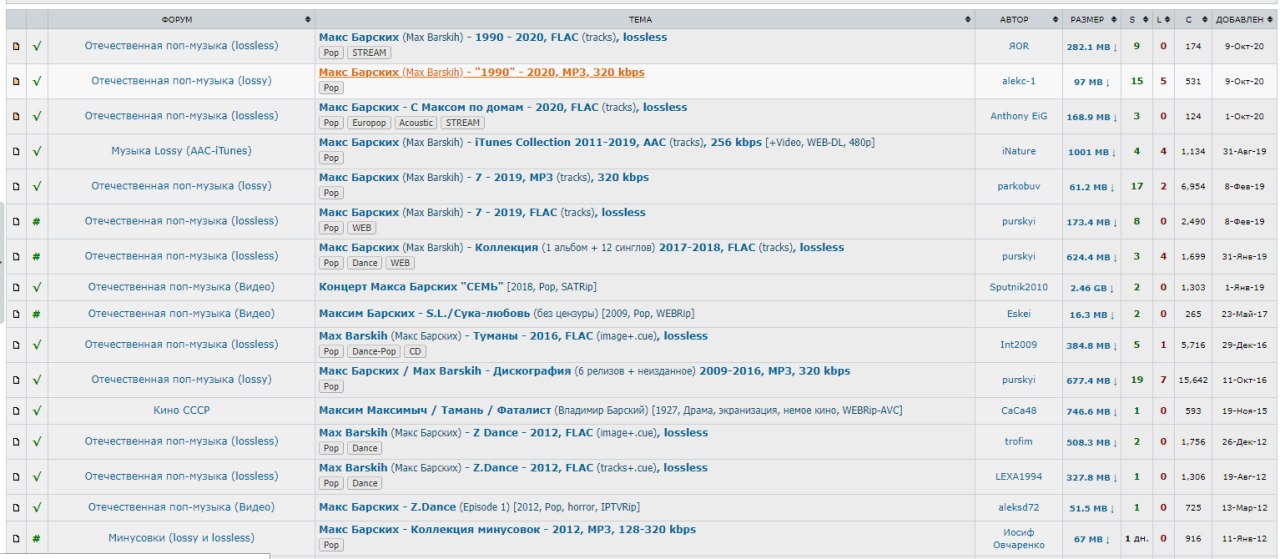1280x559 pixels.
Task: Download the 16.3 MB torrent
Action: (x=1093, y=313)
